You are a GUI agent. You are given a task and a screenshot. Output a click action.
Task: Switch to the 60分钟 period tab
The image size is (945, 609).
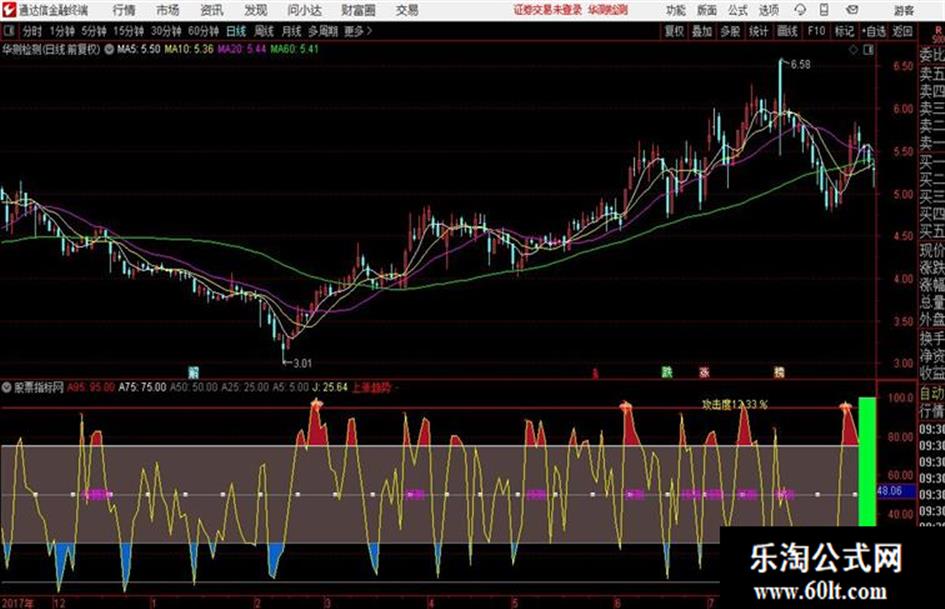point(203,31)
